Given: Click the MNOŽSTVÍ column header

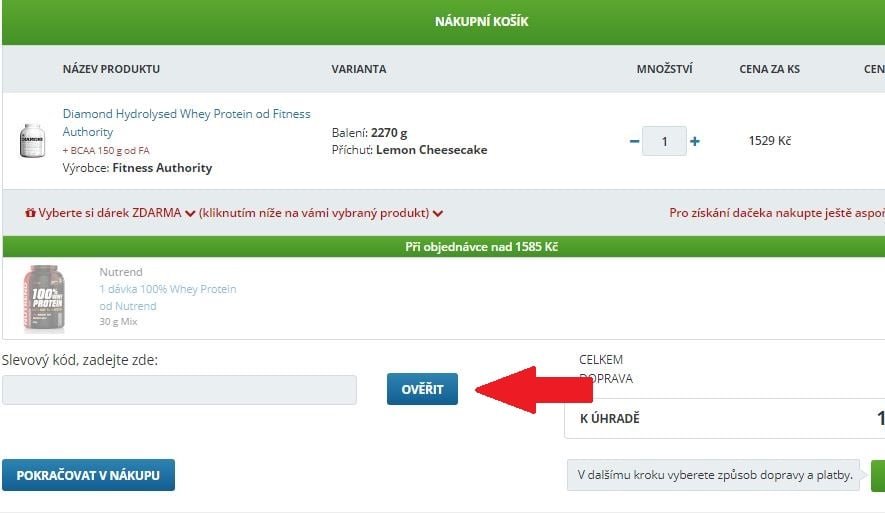Looking at the screenshot, I should tap(664, 69).
